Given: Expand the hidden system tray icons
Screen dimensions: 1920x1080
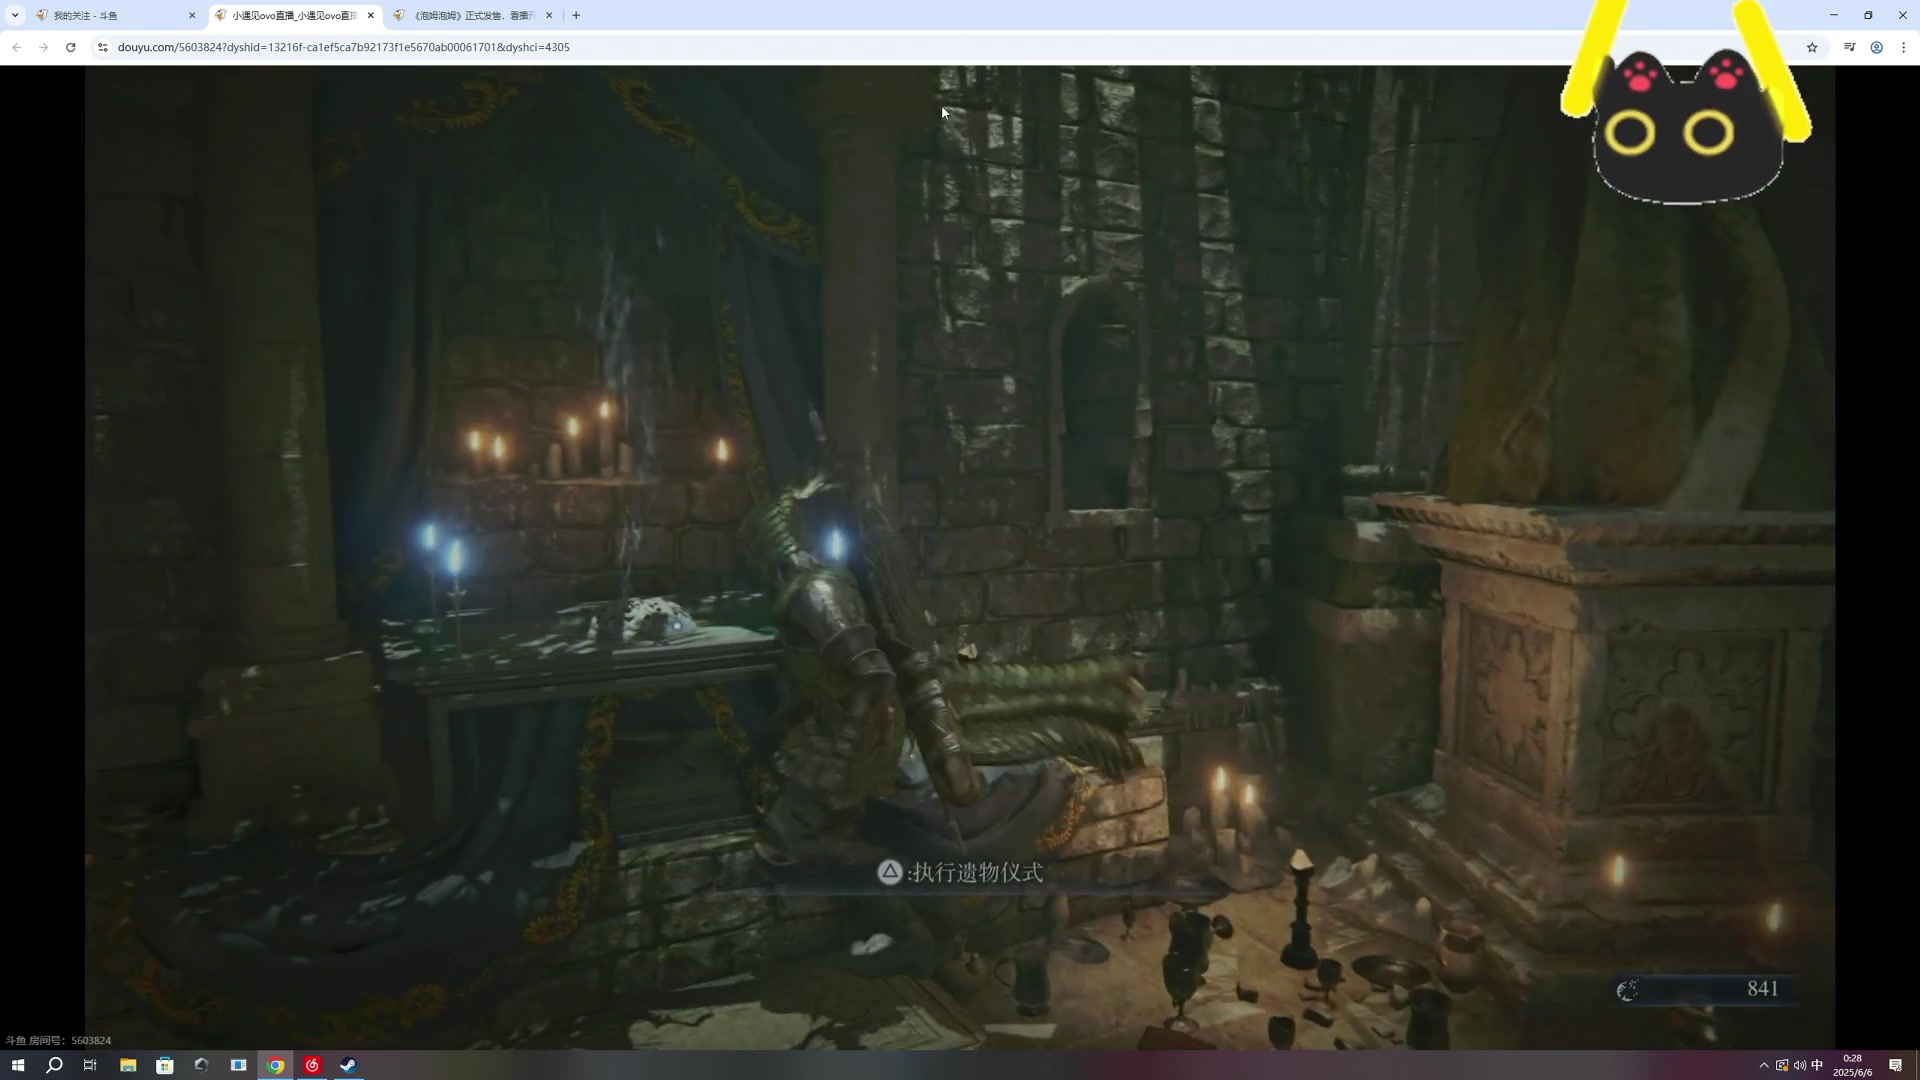Looking at the screenshot, I should 1764,1065.
